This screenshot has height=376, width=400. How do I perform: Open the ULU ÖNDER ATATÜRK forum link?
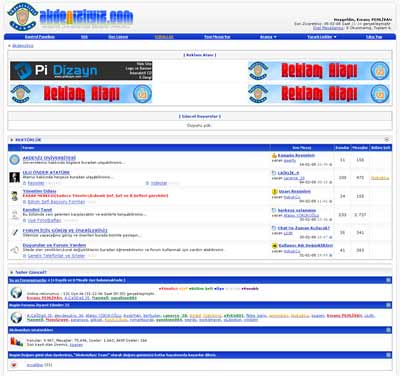pyautogui.click(x=46, y=172)
